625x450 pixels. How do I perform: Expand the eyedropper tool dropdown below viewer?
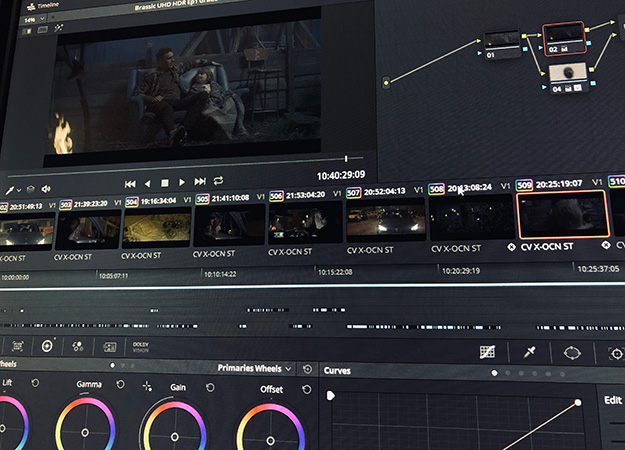[20, 189]
